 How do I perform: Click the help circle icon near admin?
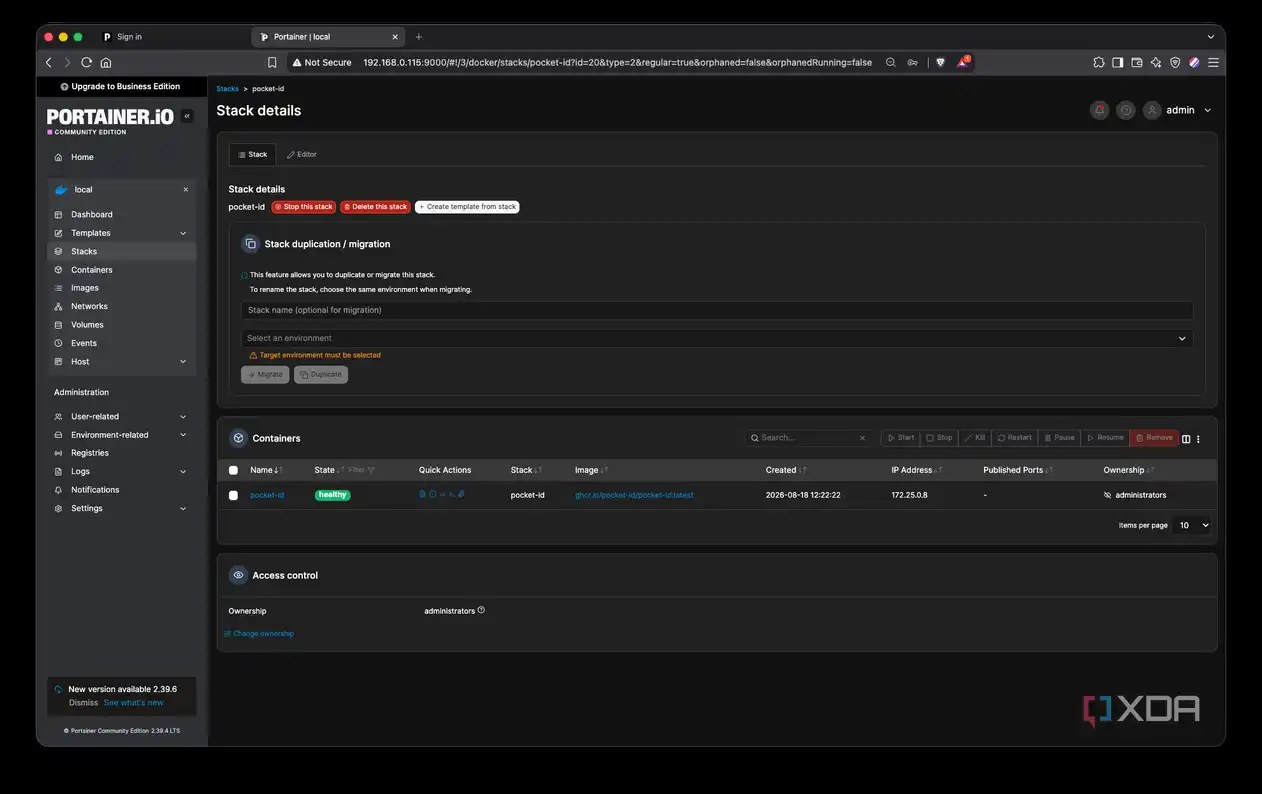pyautogui.click(x=1126, y=110)
